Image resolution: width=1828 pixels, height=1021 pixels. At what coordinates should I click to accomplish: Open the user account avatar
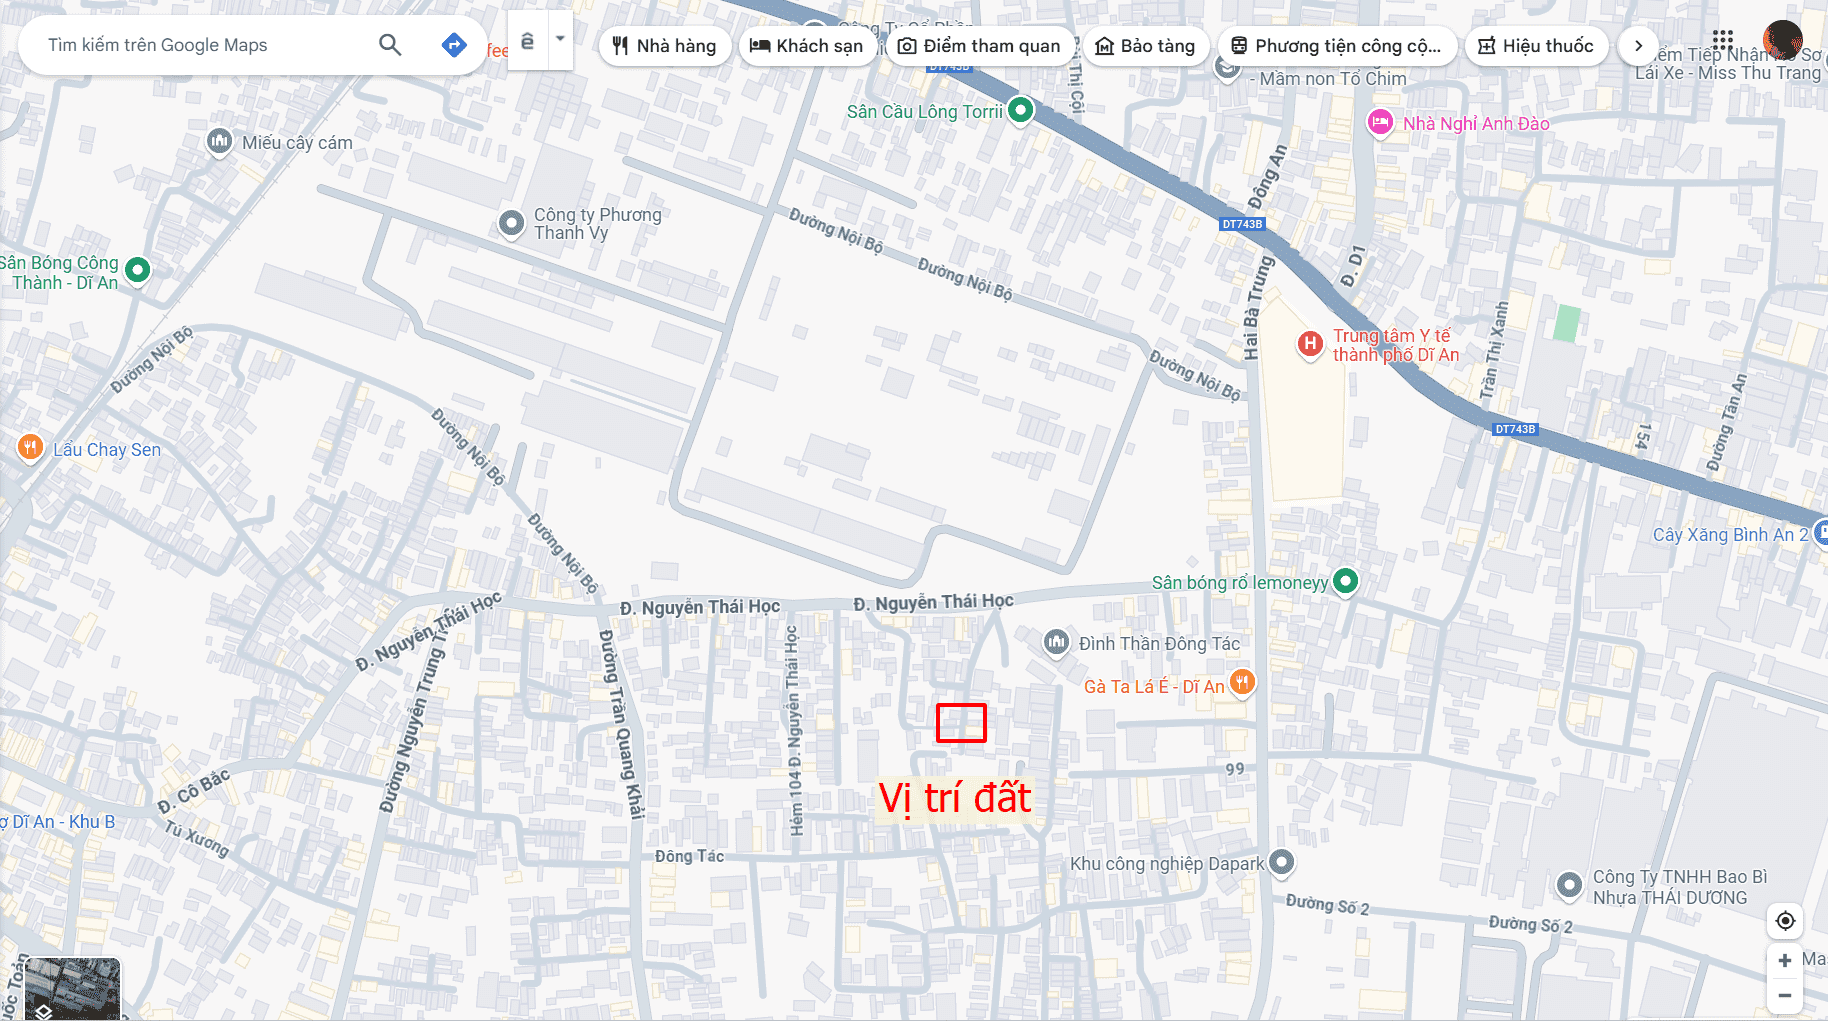click(1782, 40)
